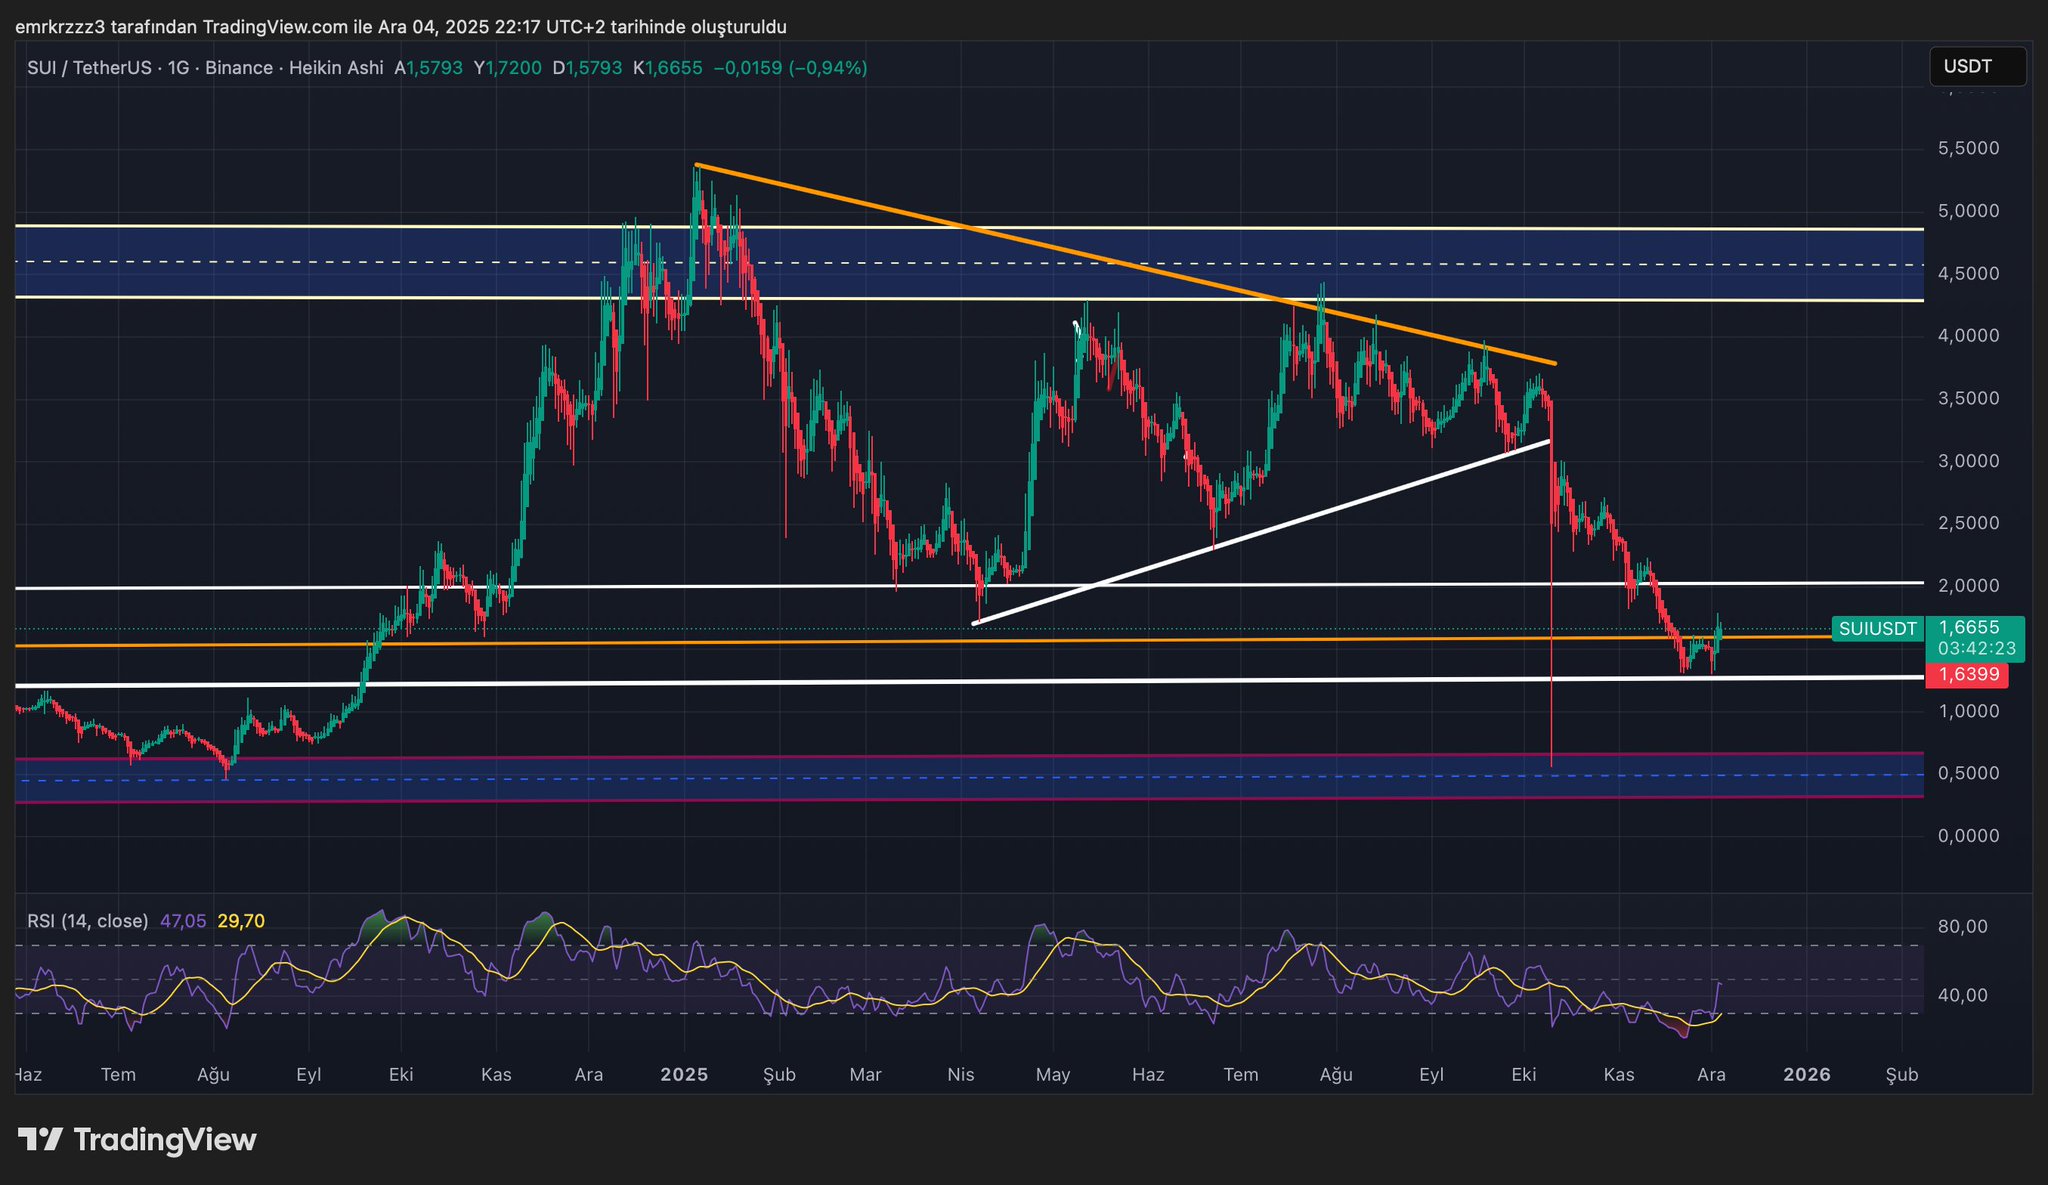Click the 5,5000 price axis label
This screenshot has width=2048, height=1185.
[1968, 148]
